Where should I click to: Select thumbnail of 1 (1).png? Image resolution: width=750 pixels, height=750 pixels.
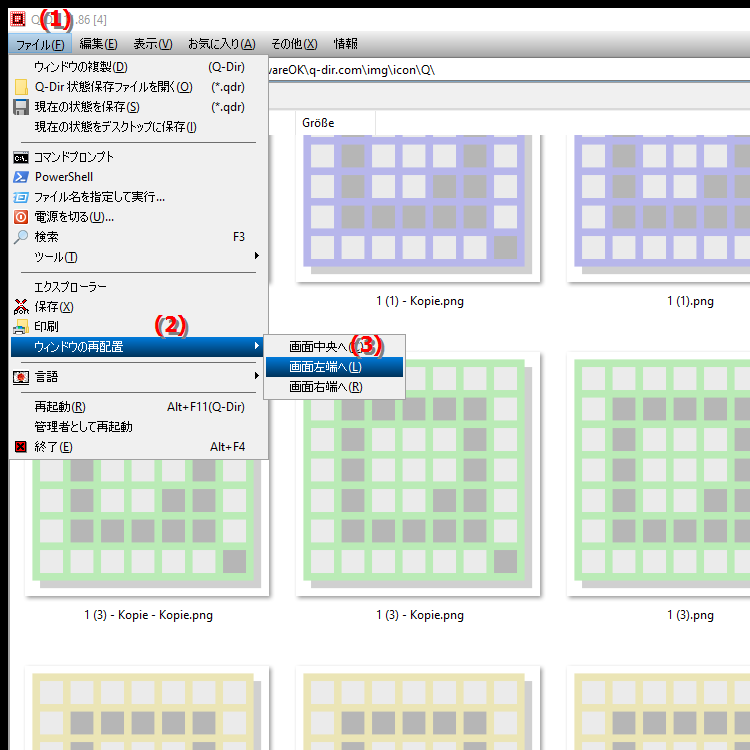658,208
